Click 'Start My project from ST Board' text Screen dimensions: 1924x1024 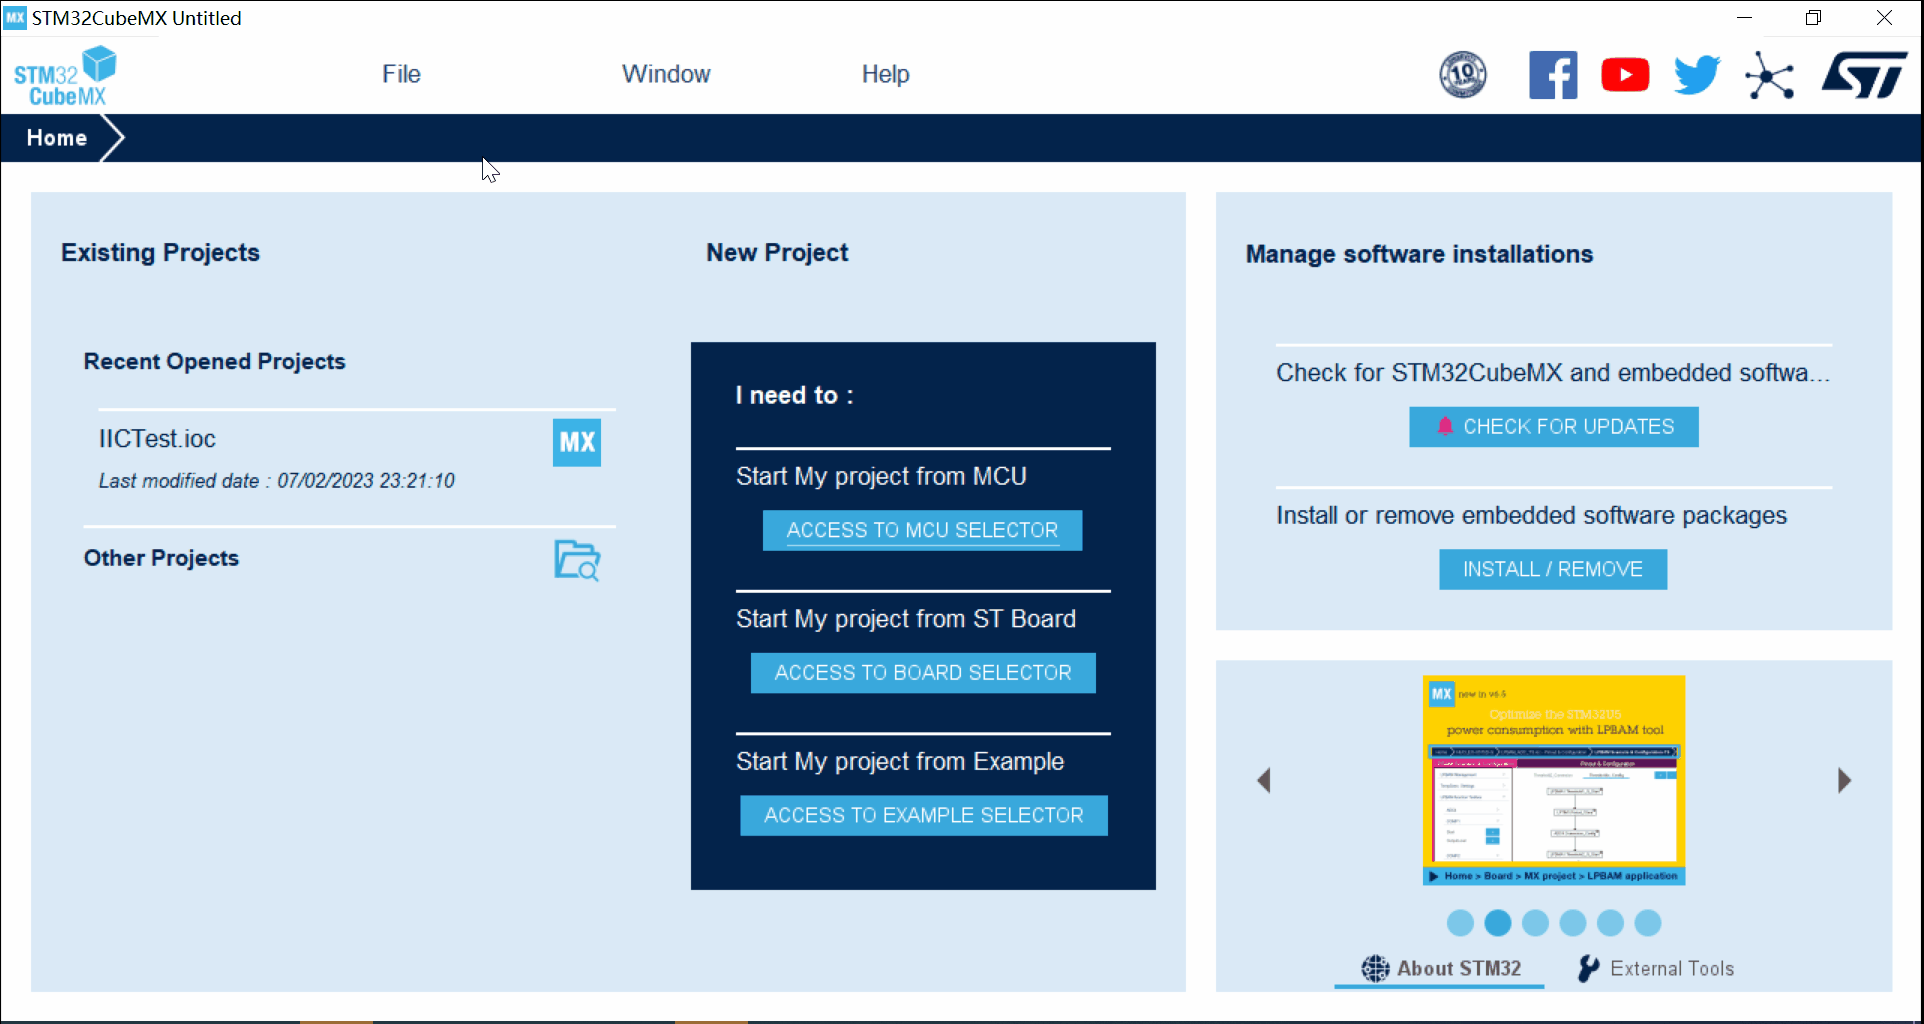coord(906,619)
